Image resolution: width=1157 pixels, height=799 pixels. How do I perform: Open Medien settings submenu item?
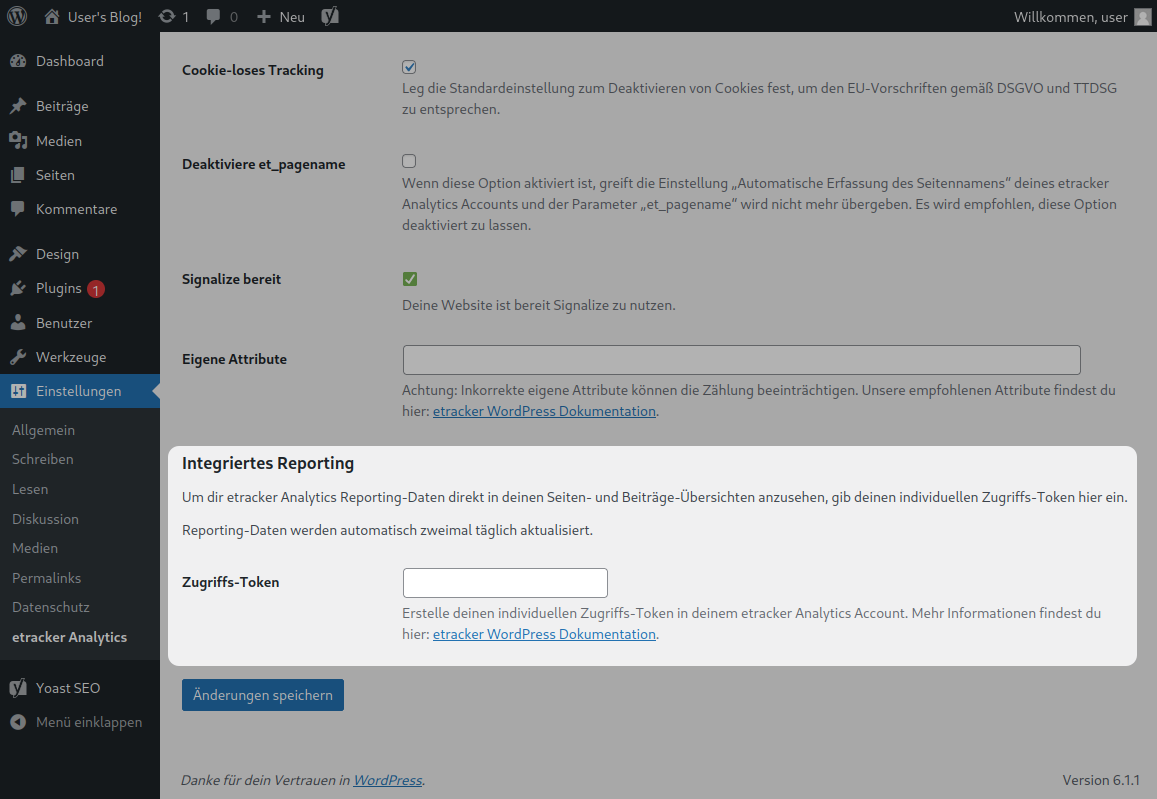tap(35, 548)
